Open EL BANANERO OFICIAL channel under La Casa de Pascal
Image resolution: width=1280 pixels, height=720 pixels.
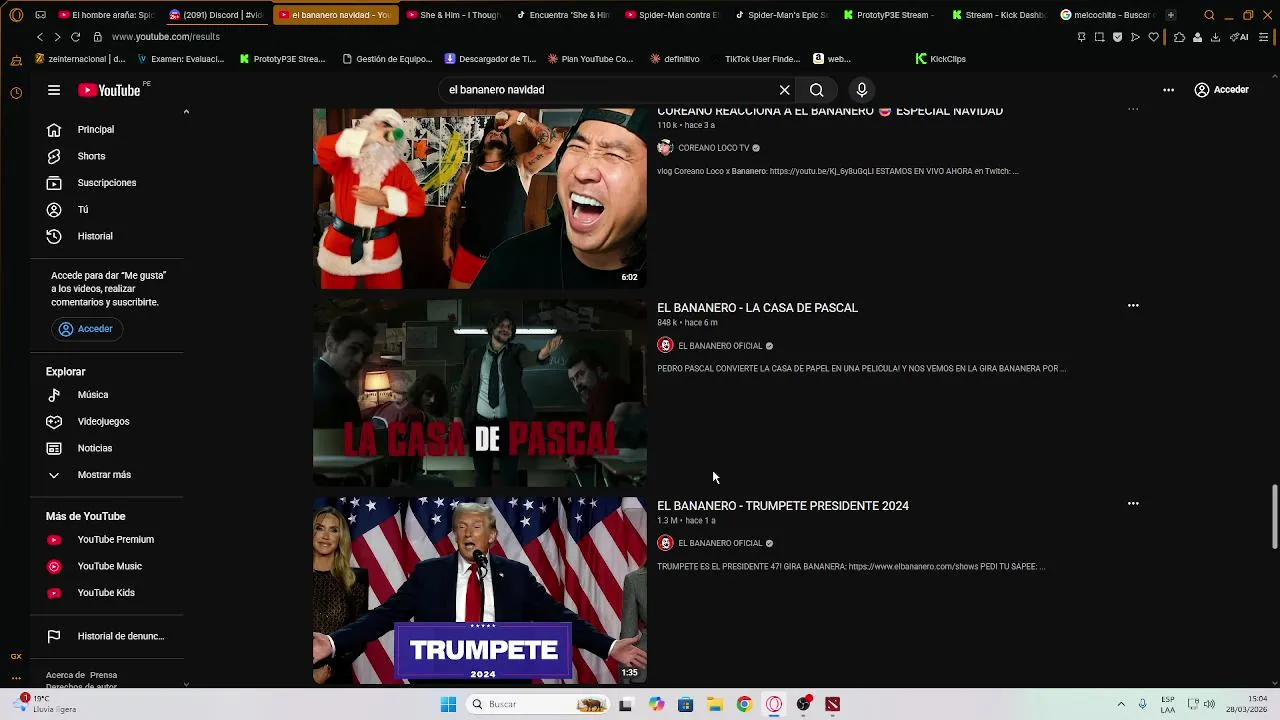[720, 346]
